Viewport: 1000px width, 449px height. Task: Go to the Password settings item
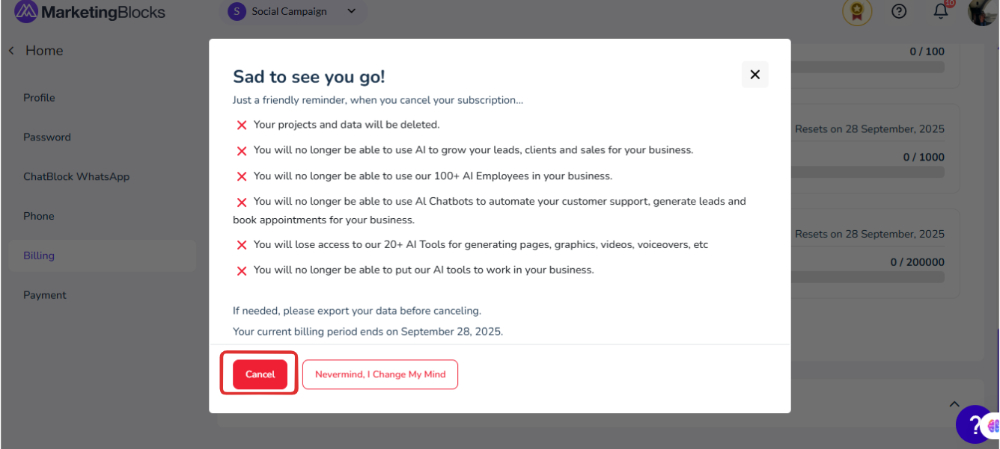[47, 137]
